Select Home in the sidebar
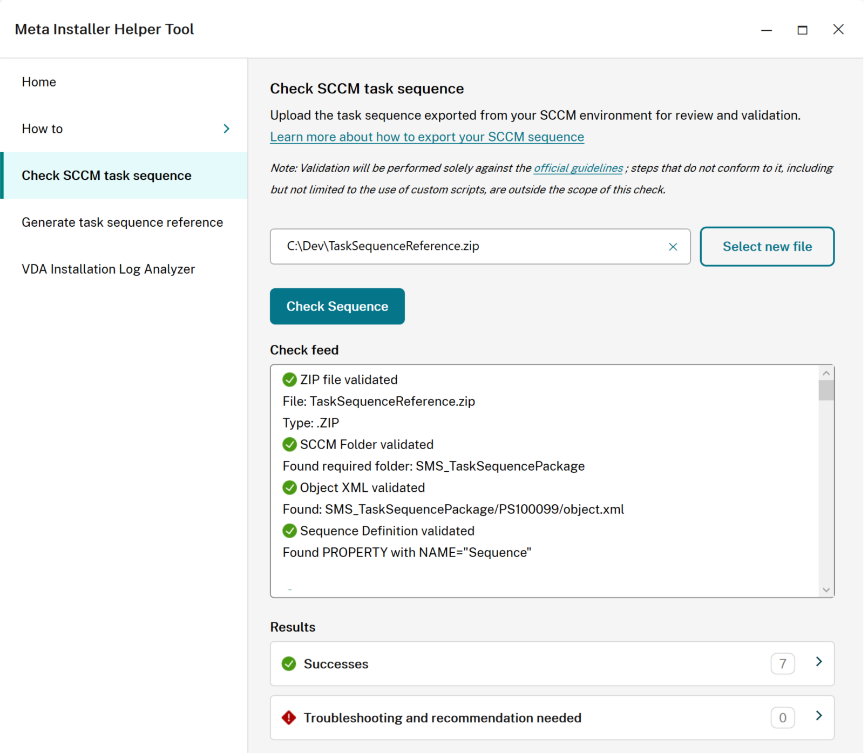 coord(38,82)
